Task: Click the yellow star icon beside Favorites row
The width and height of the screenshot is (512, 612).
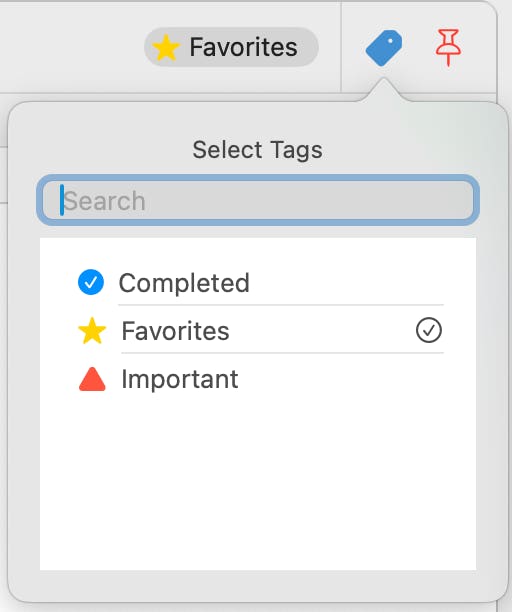Action: point(92,331)
